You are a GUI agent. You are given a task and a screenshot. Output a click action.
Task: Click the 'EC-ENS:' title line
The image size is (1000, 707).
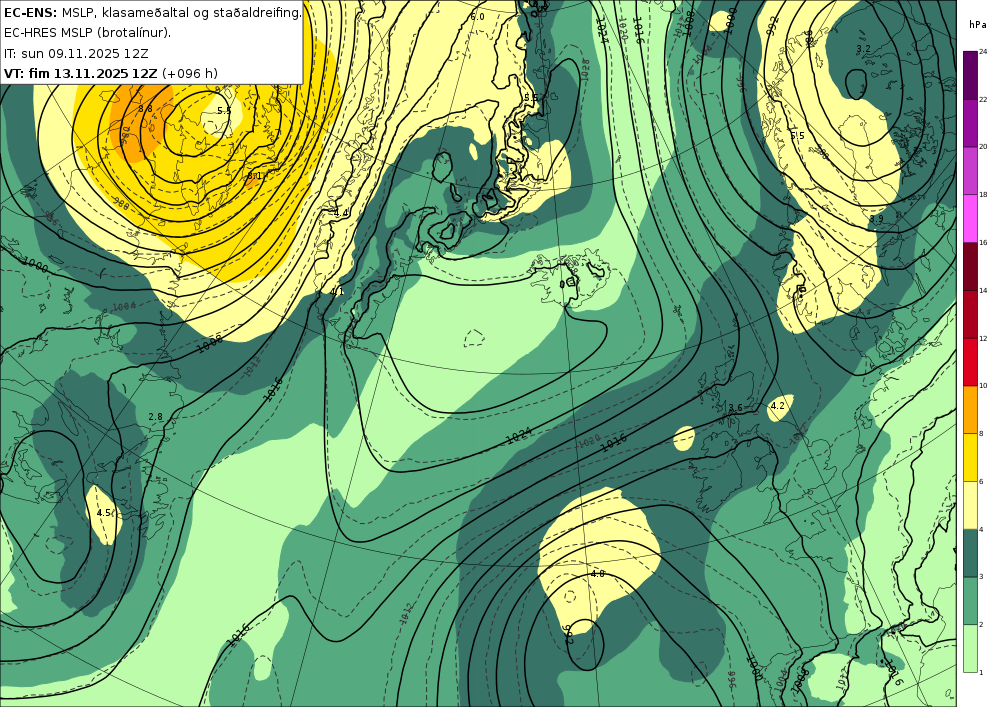pyautogui.click(x=152, y=12)
